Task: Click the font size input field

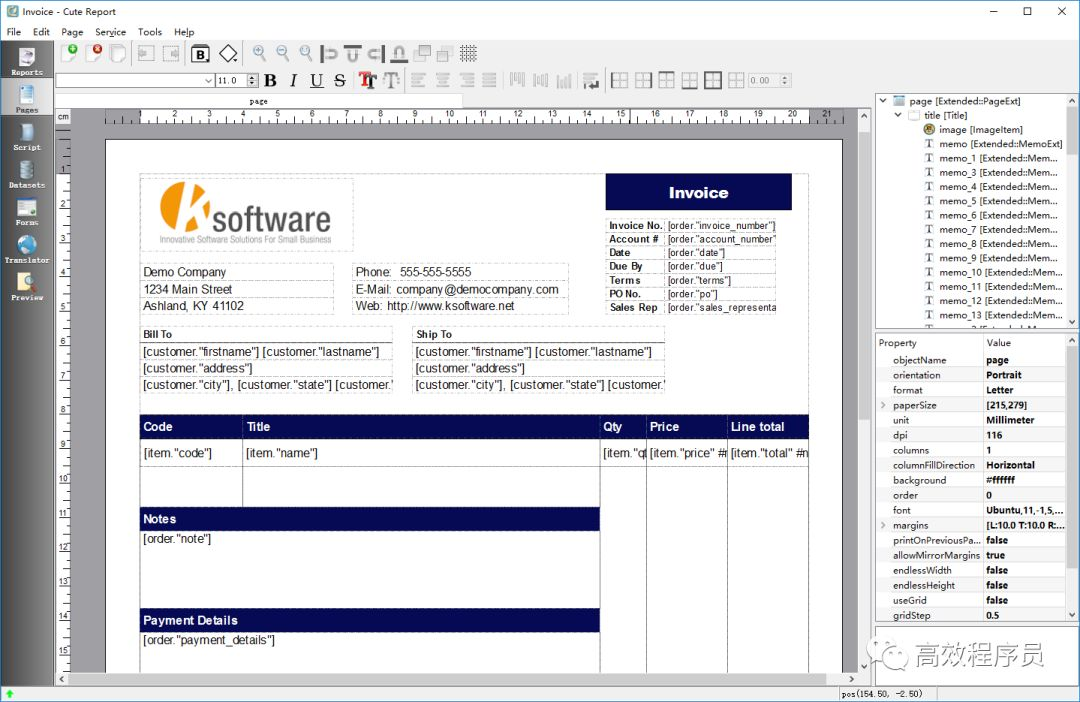Action: pos(229,81)
